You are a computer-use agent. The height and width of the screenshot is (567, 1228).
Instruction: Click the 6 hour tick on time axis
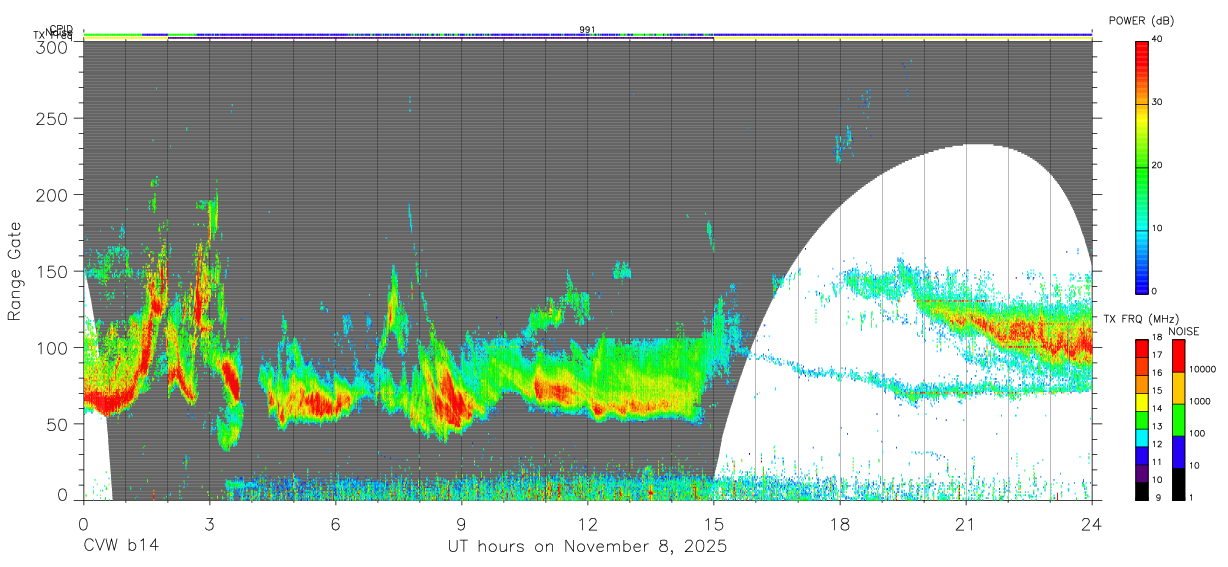(335, 523)
